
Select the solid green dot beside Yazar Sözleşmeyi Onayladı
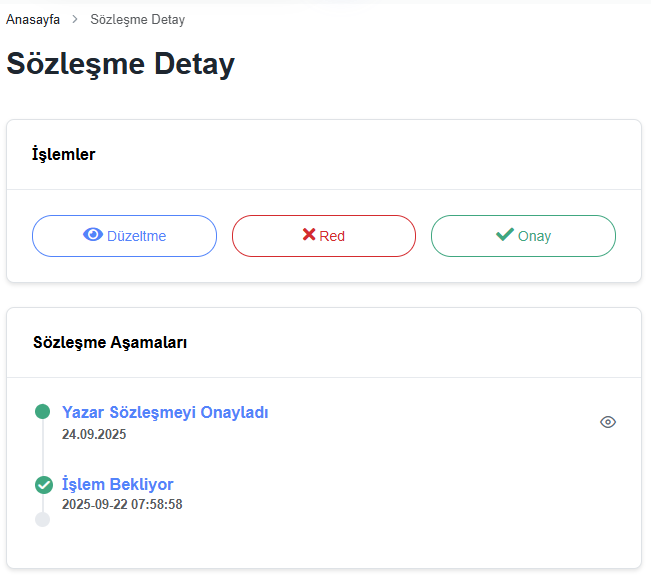pyautogui.click(x=42, y=412)
